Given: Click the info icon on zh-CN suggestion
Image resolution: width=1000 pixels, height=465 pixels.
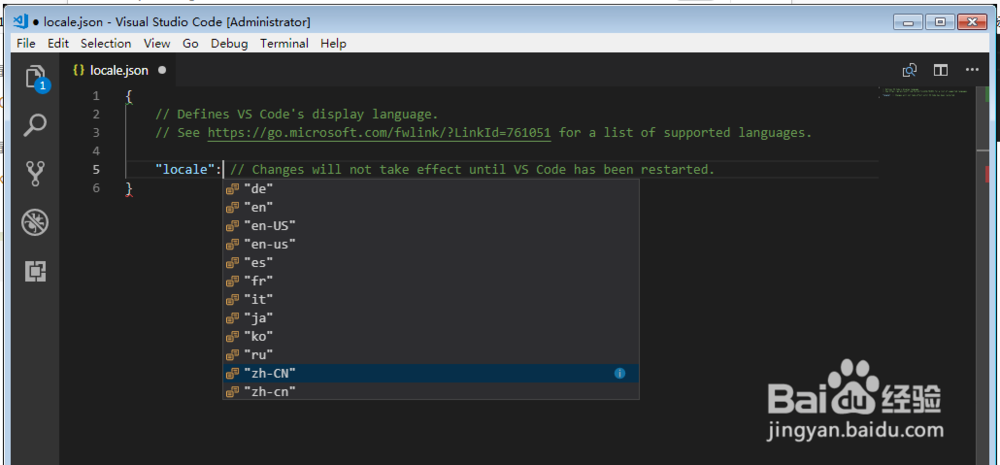Looking at the screenshot, I should pos(619,373).
